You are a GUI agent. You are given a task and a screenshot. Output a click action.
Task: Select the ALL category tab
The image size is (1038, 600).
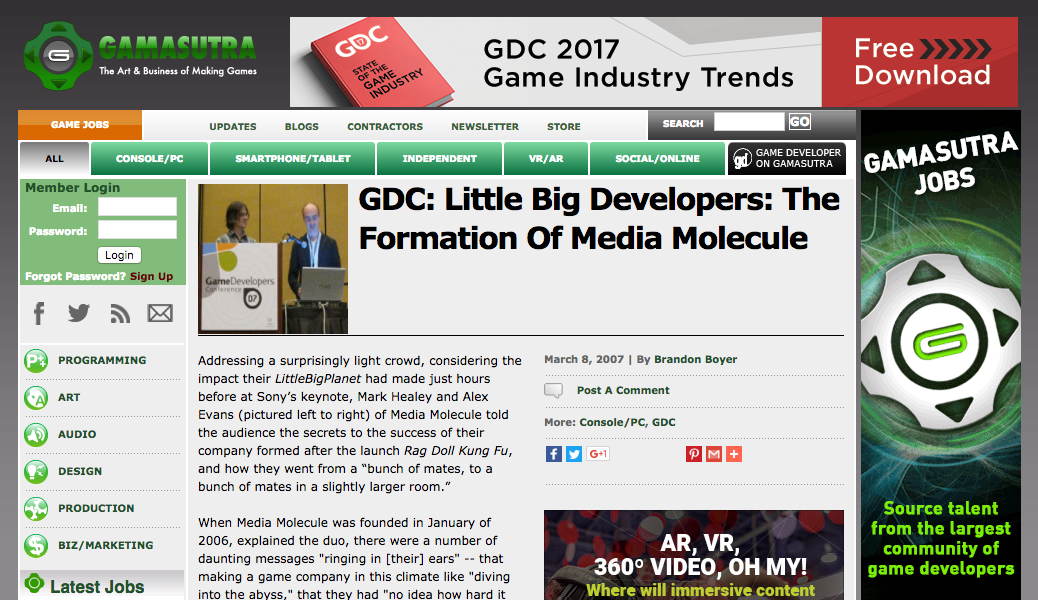tap(54, 159)
